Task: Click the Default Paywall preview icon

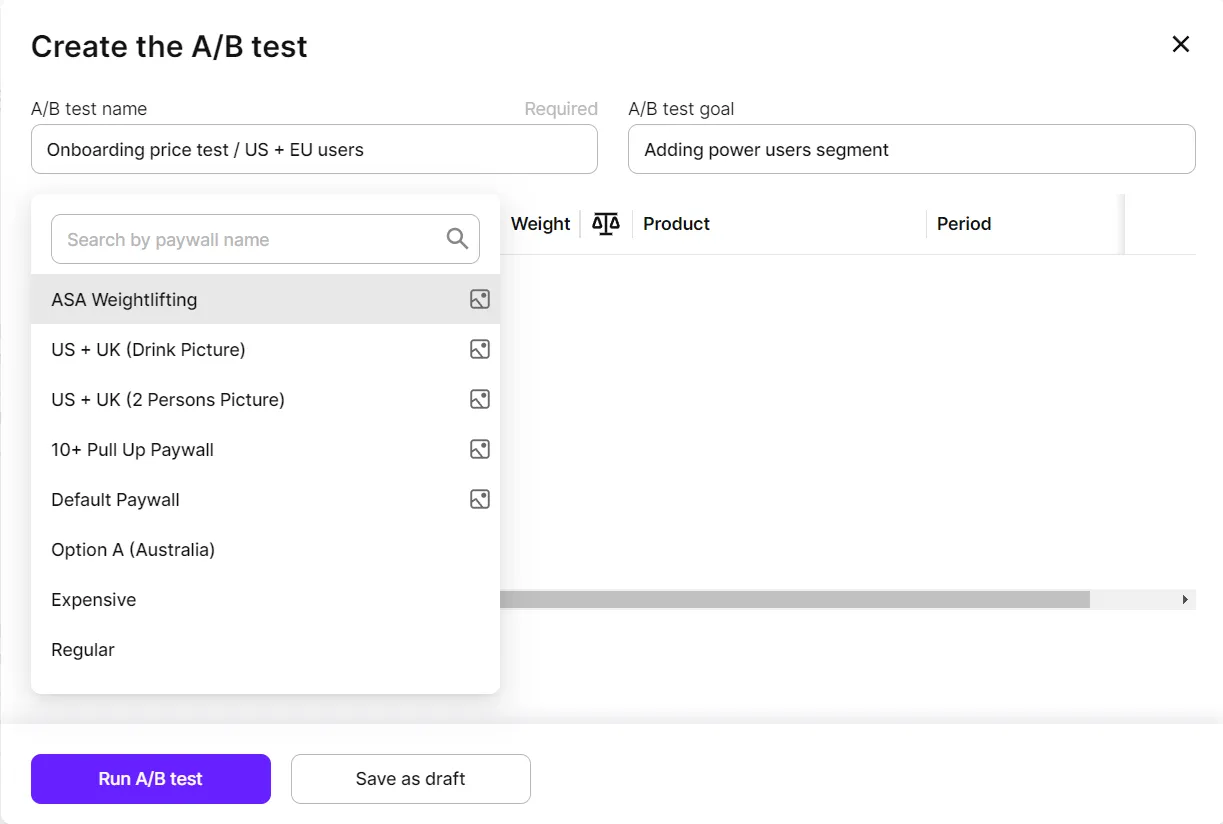Action: coord(480,499)
